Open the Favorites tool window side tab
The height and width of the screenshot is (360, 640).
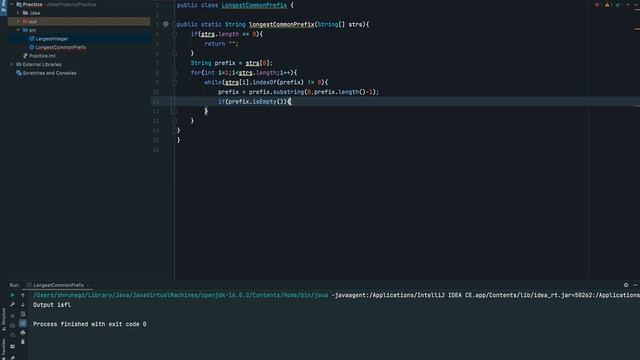[3, 348]
